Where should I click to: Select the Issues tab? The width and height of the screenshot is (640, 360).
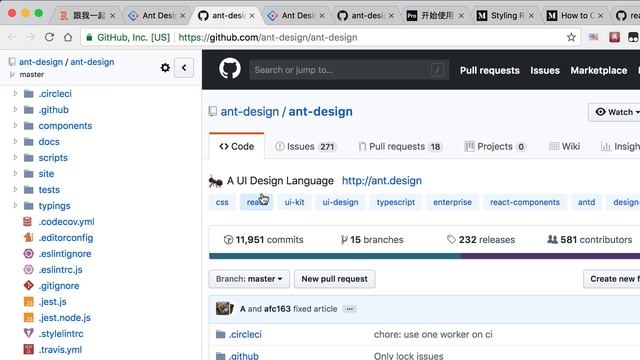305,146
